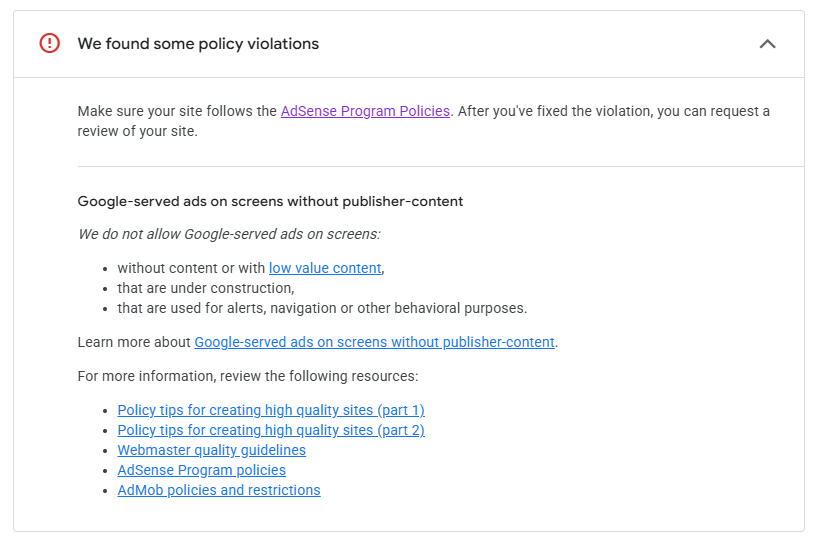The image size is (817, 545).
Task: Open Google-served ads on screens without publisher-content link
Action: (374, 342)
